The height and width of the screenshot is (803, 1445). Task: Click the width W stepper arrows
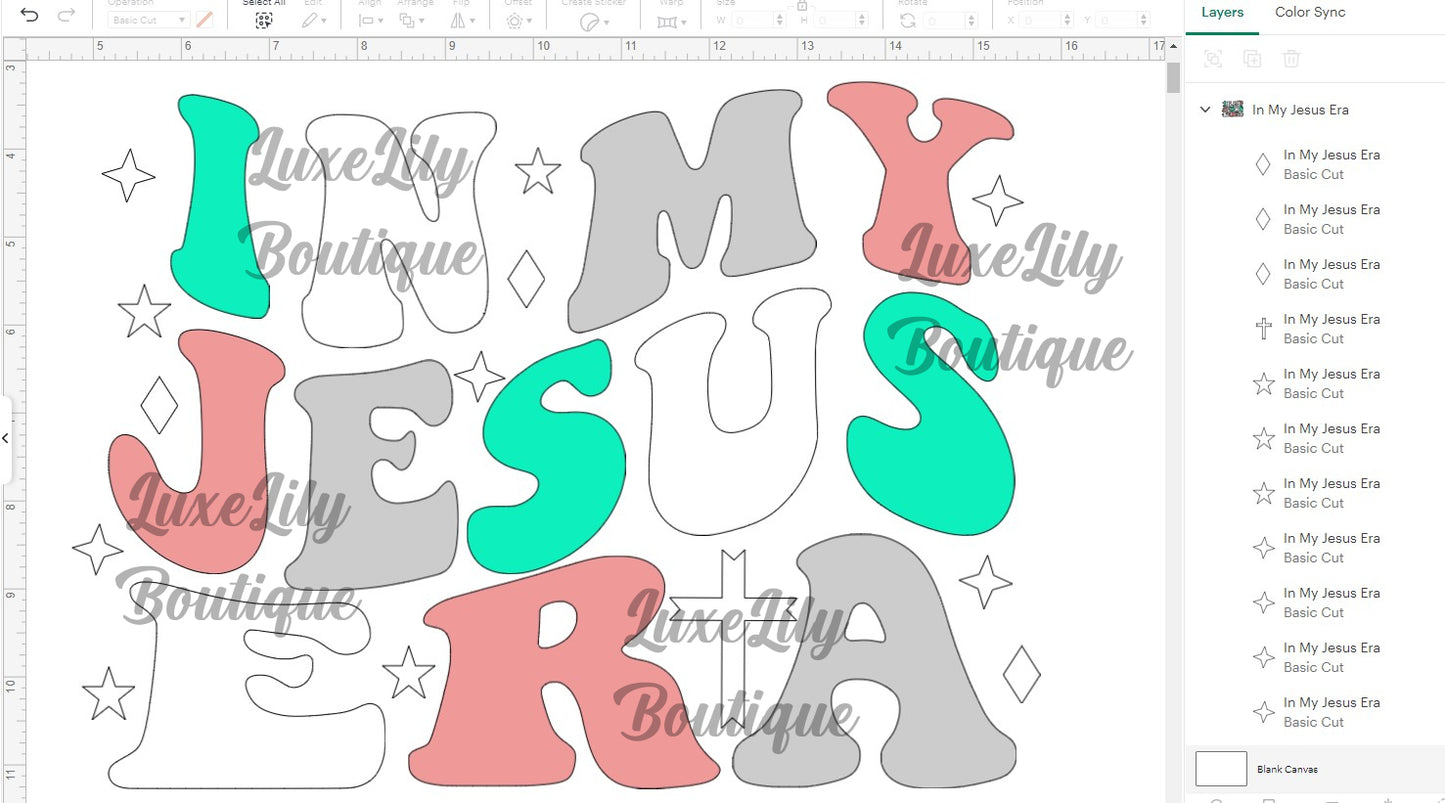coord(780,20)
